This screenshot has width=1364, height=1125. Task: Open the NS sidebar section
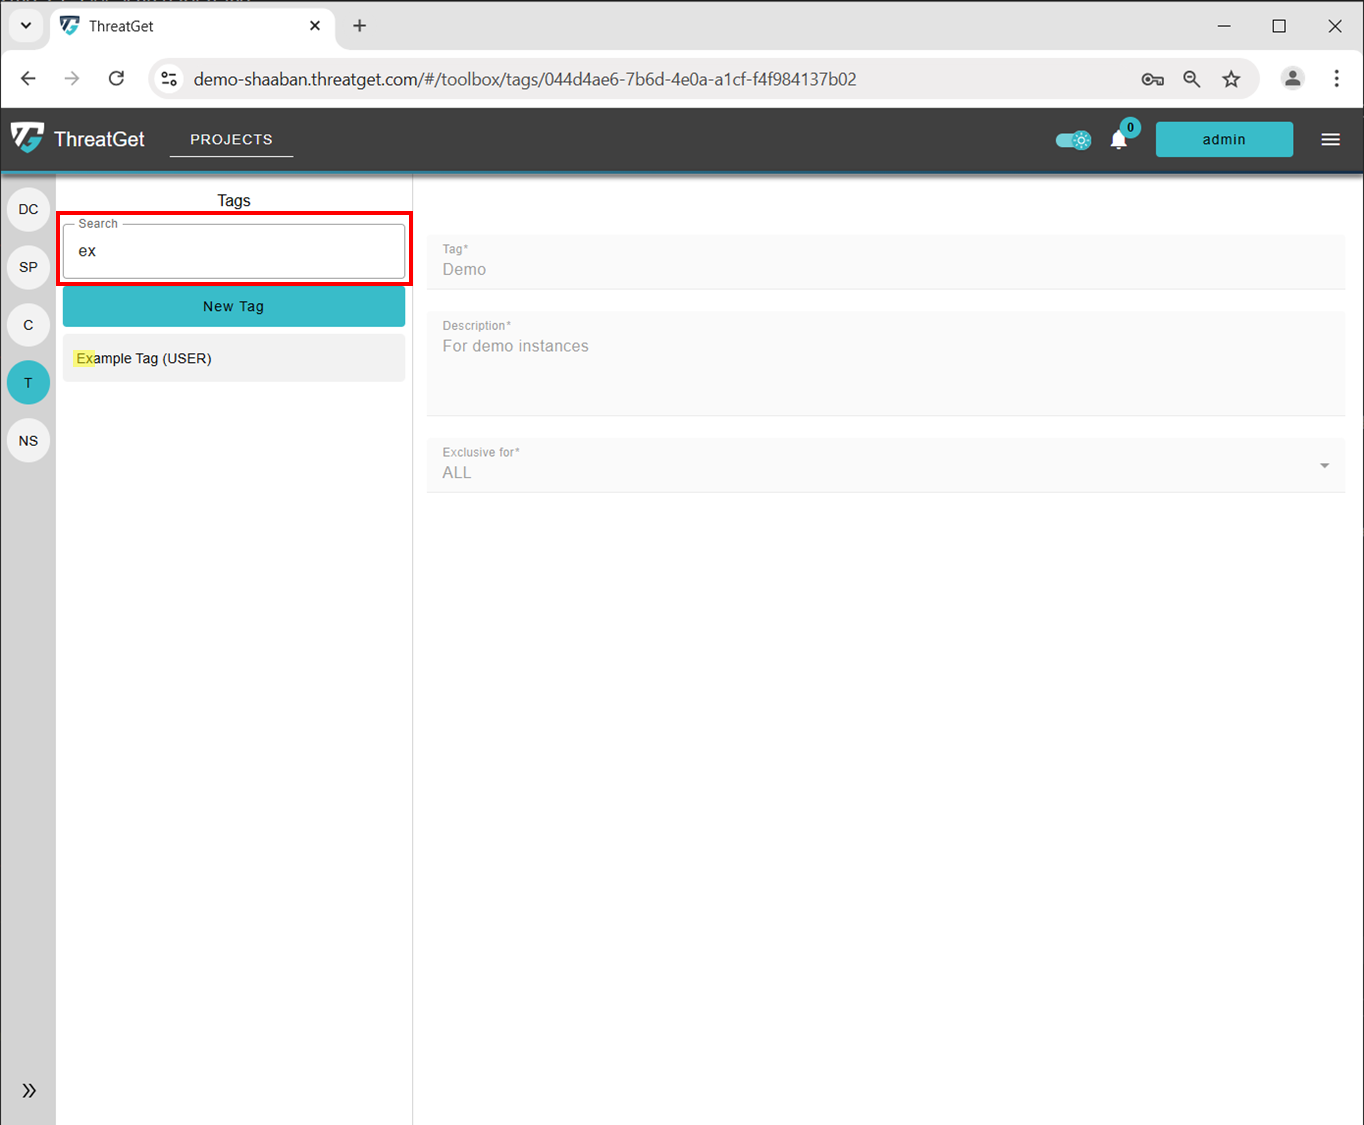tap(28, 441)
